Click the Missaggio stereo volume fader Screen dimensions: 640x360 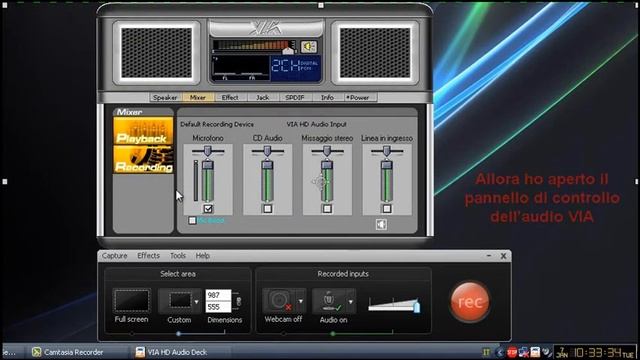tap(327, 180)
